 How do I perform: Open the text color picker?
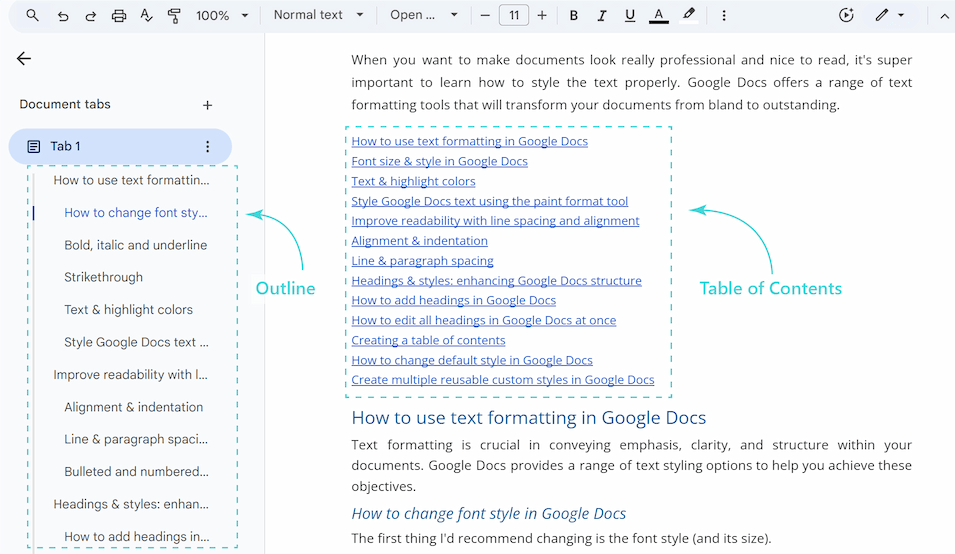tap(658, 16)
